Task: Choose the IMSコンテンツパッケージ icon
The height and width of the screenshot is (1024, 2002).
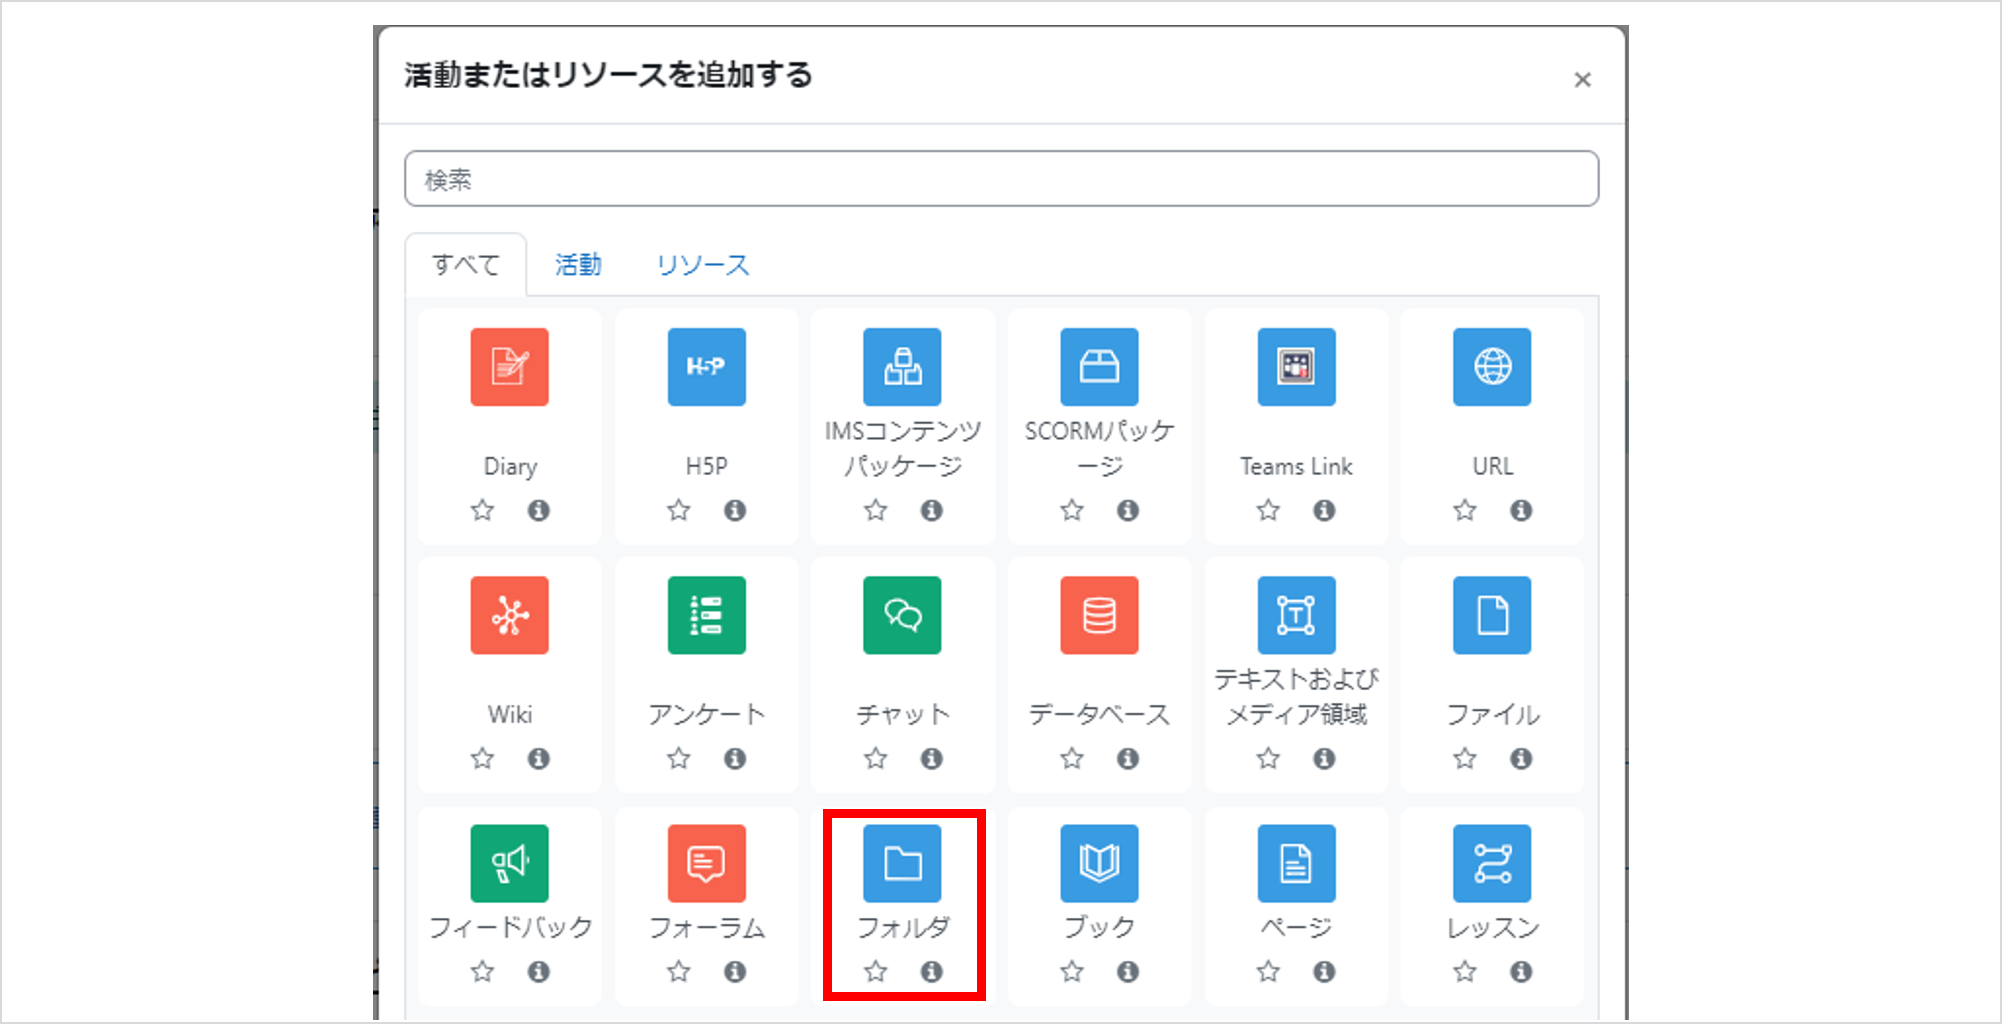Action: point(902,367)
